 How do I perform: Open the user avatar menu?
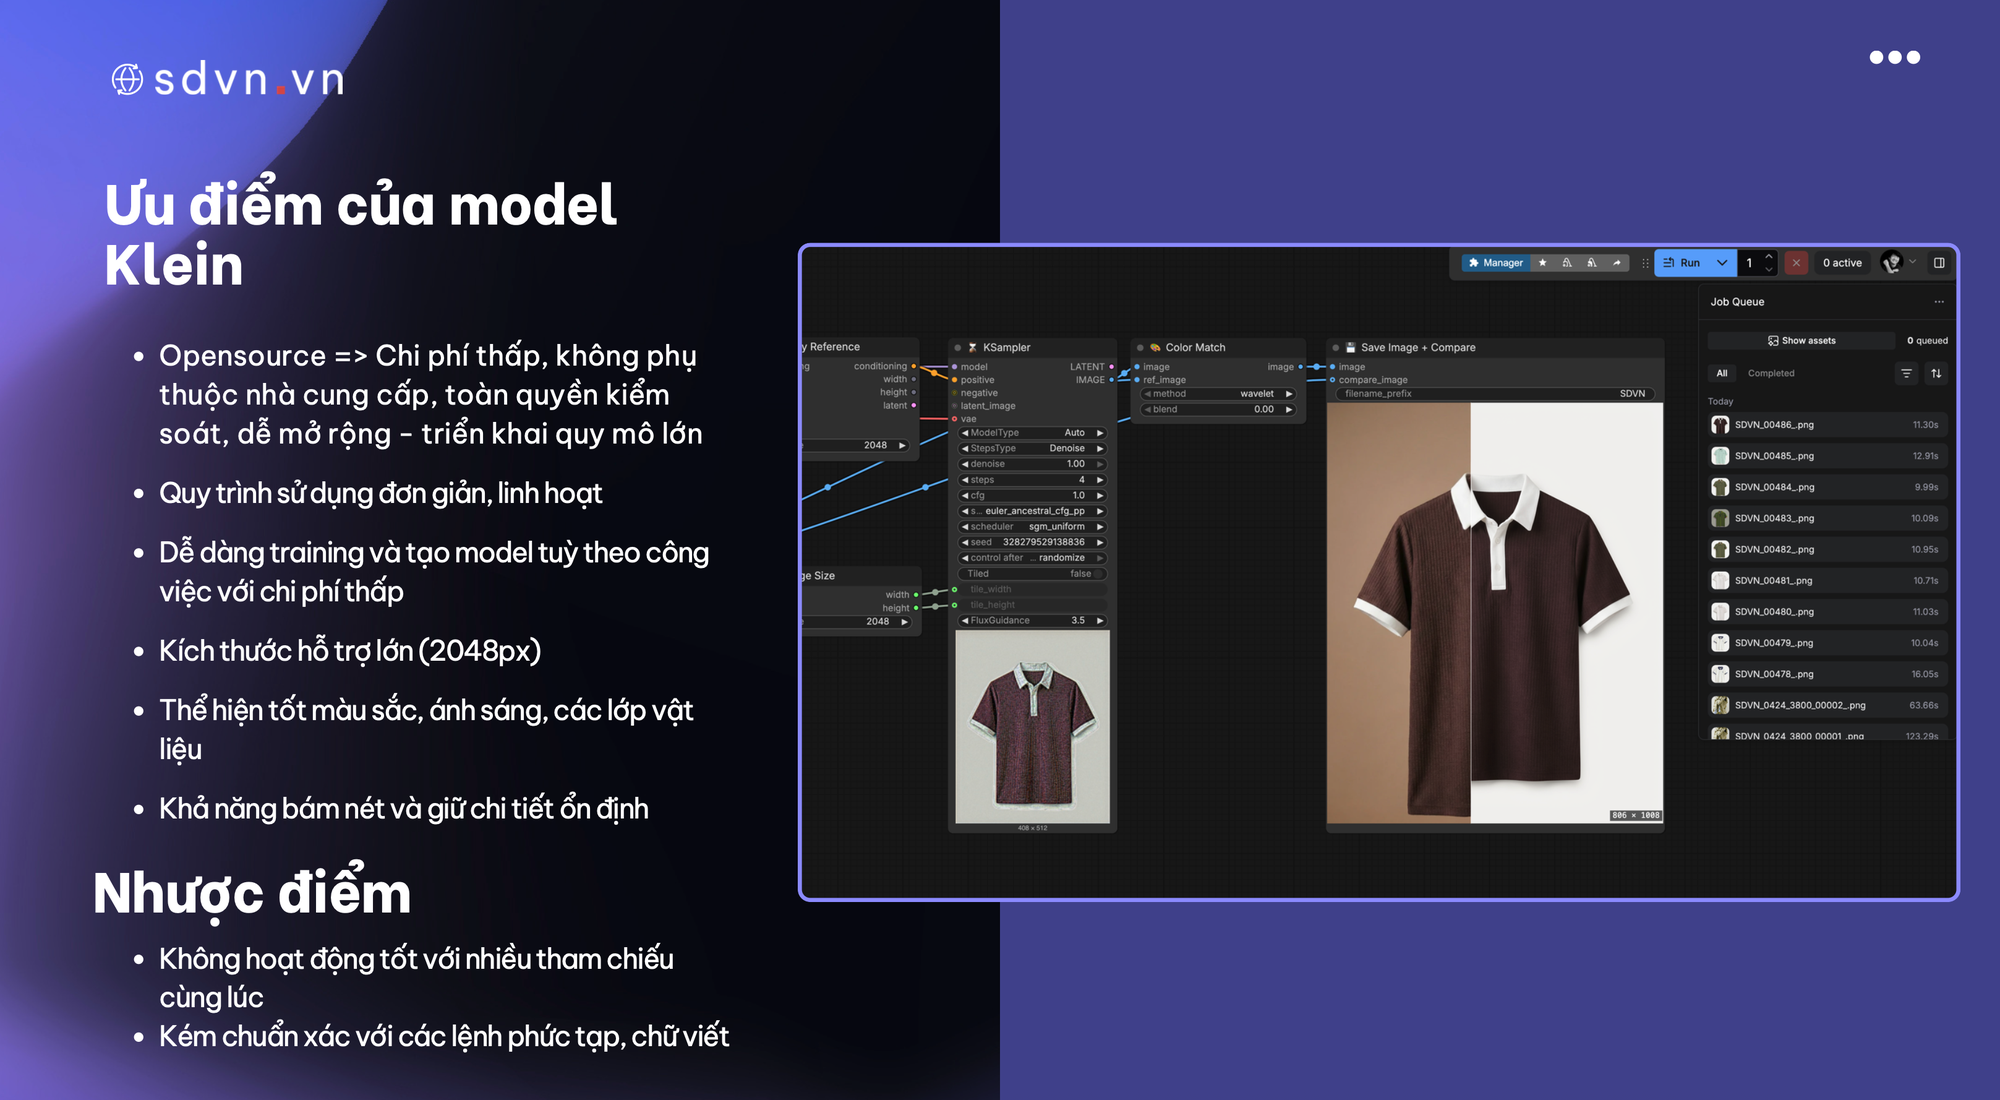(1891, 263)
